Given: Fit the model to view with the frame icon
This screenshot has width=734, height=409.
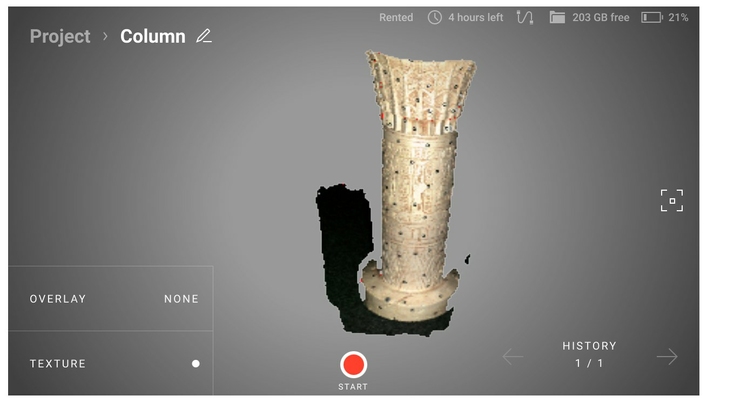Looking at the screenshot, I should click(672, 201).
